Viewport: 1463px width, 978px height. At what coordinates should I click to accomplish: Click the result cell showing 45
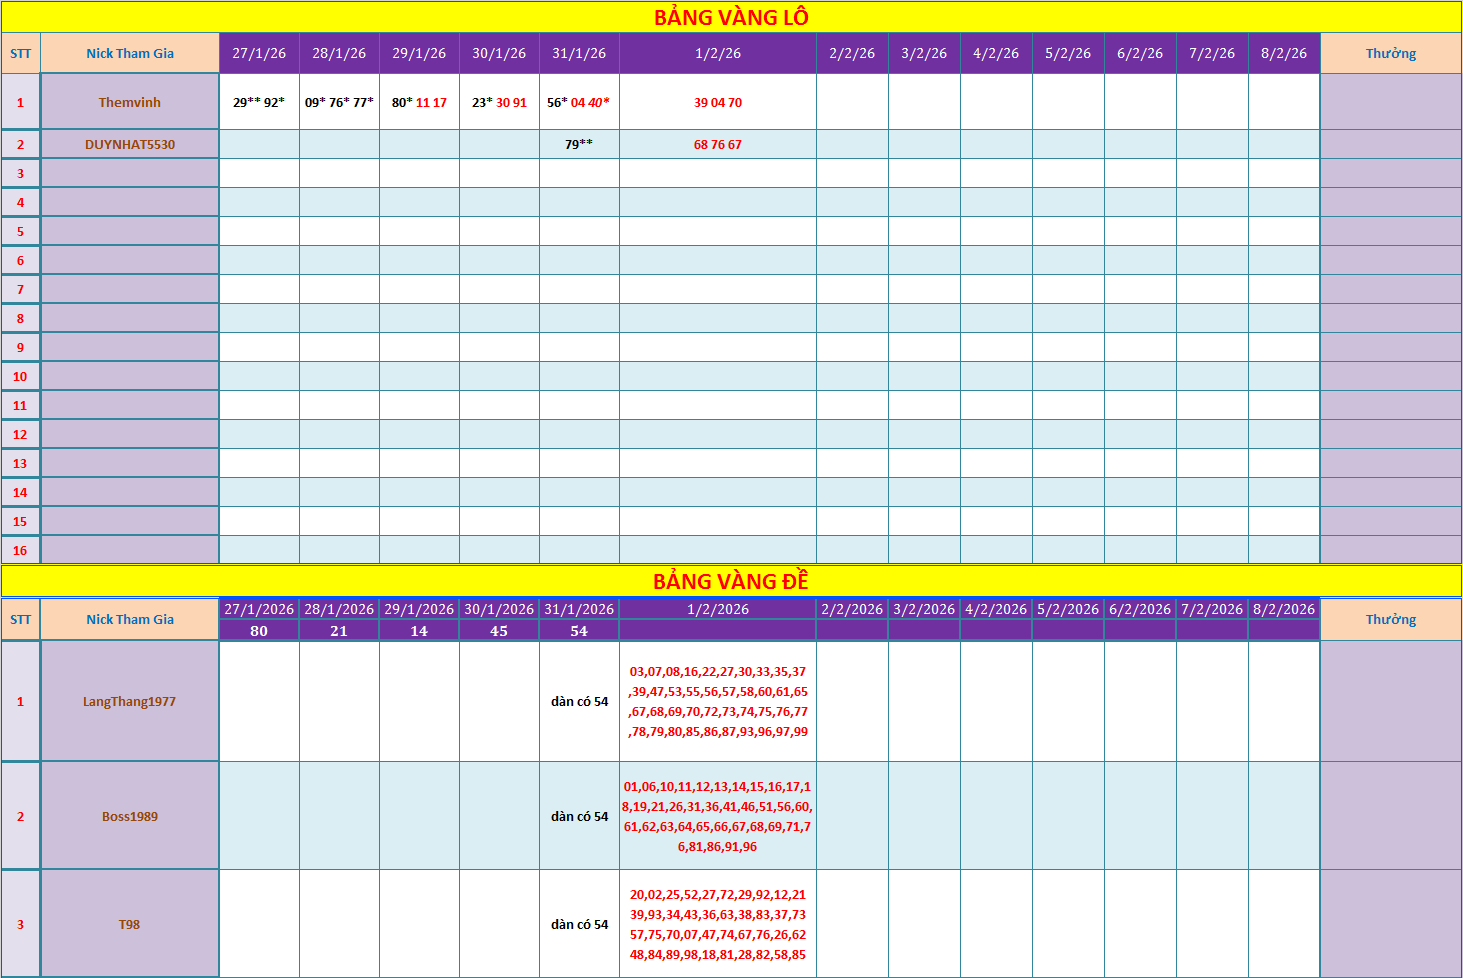(x=499, y=631)
